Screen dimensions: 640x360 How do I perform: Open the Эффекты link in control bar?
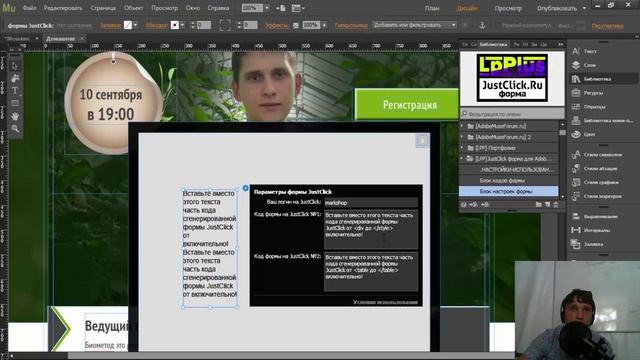(277, 25)
